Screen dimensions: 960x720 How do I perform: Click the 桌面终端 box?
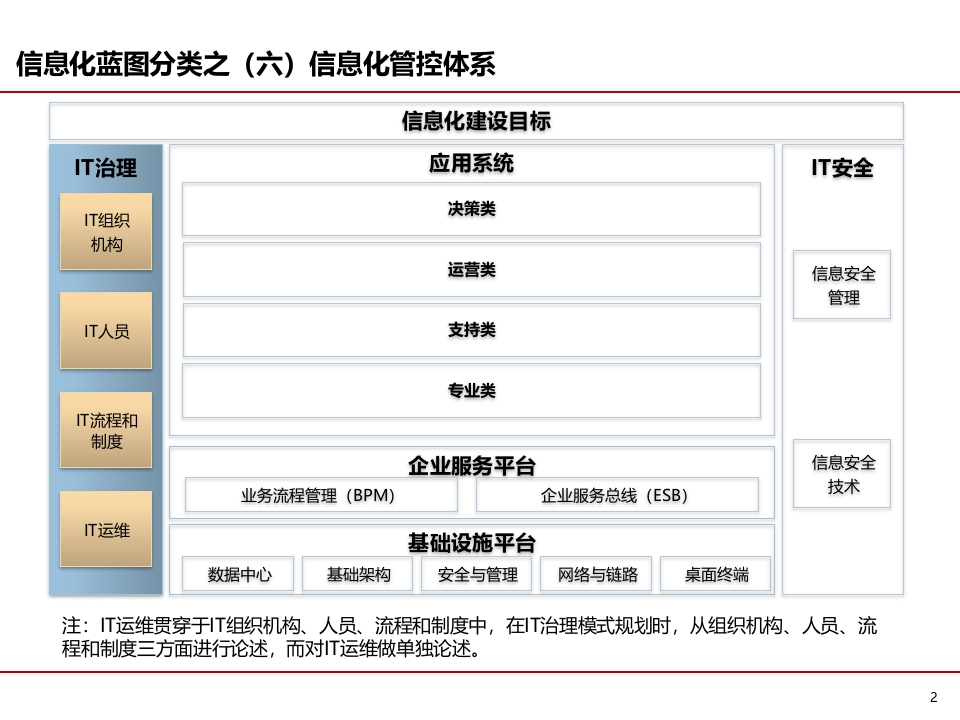pyautogui.click(x=715, y=574)
